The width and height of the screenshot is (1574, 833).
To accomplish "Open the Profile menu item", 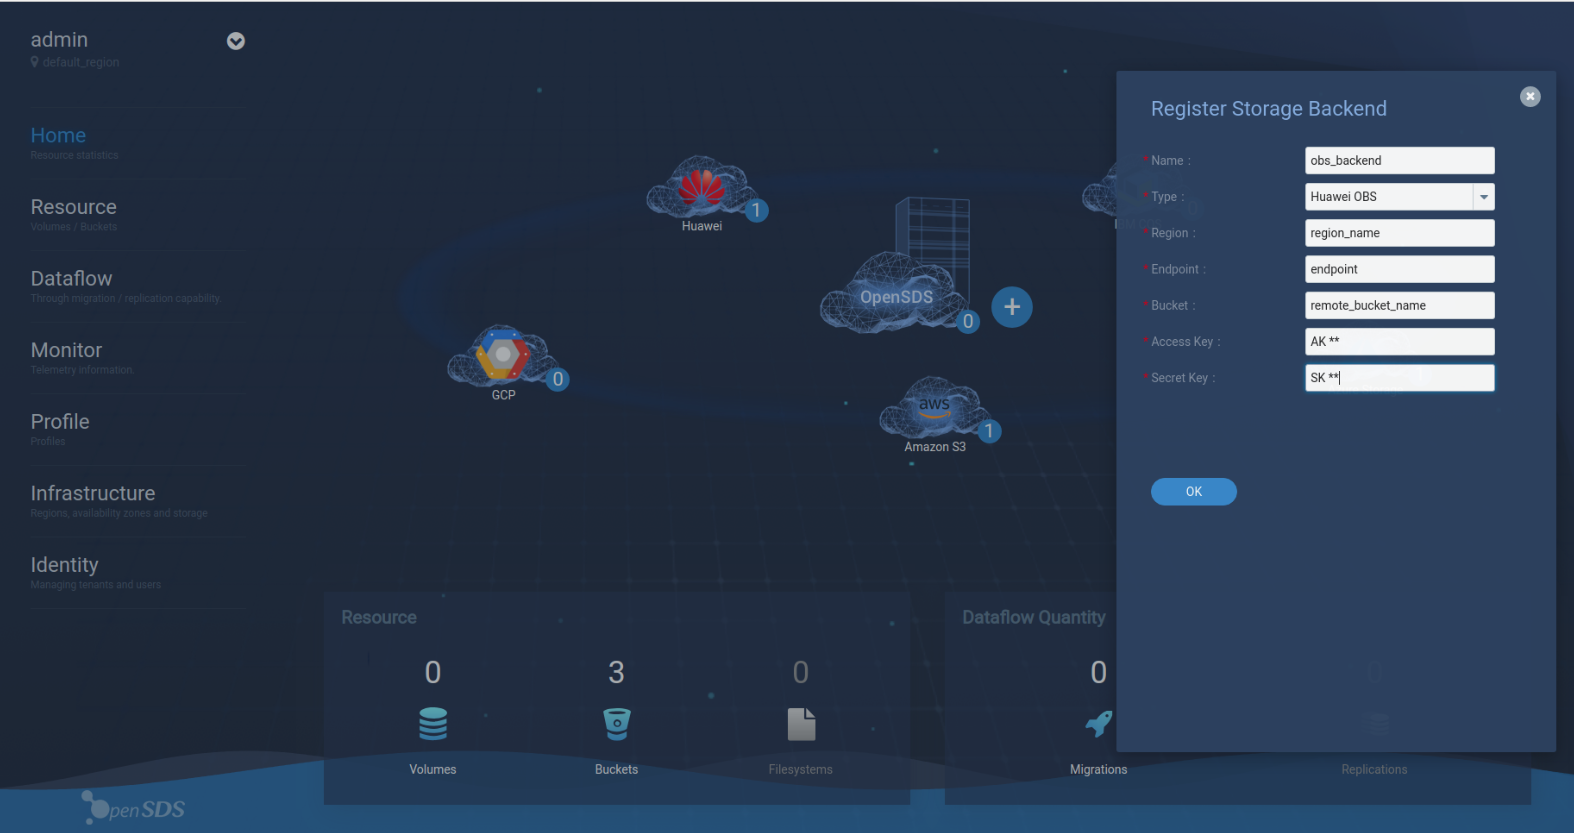I will click(x=60, y=422).
